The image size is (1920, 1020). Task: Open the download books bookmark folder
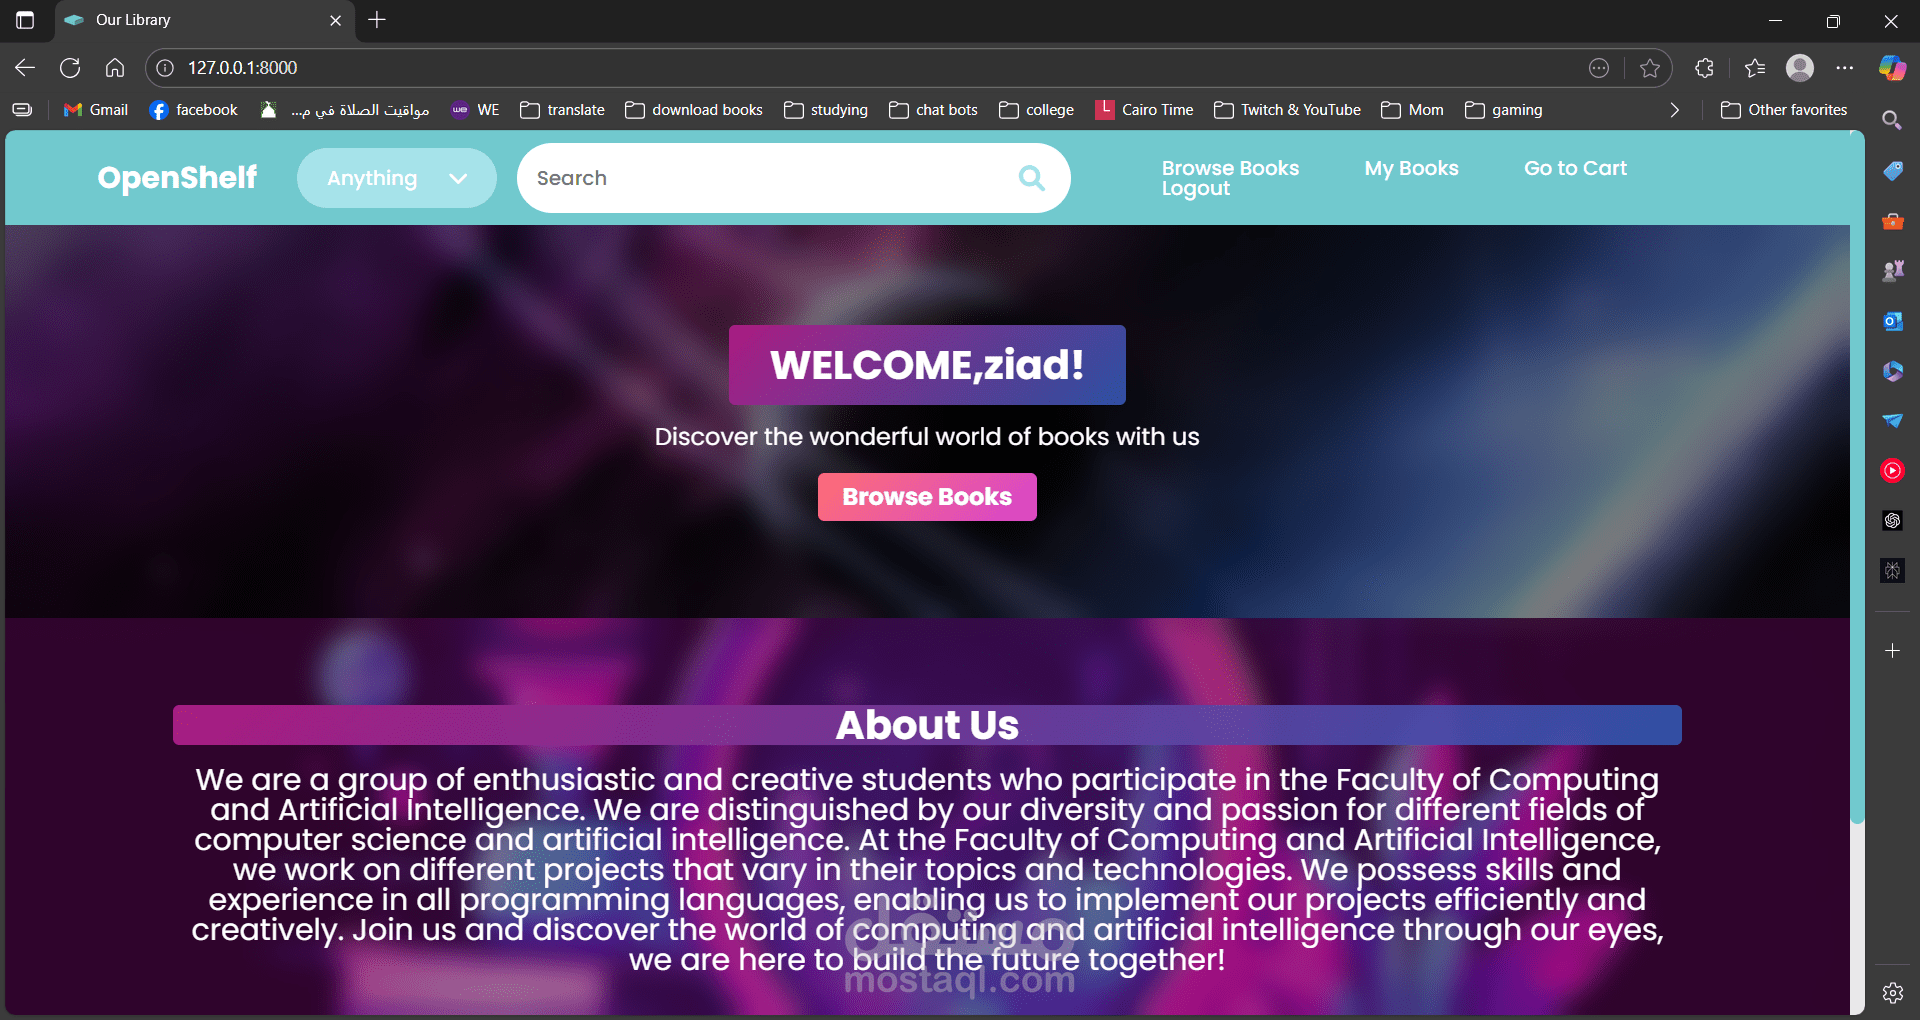[x=694, y=110]
